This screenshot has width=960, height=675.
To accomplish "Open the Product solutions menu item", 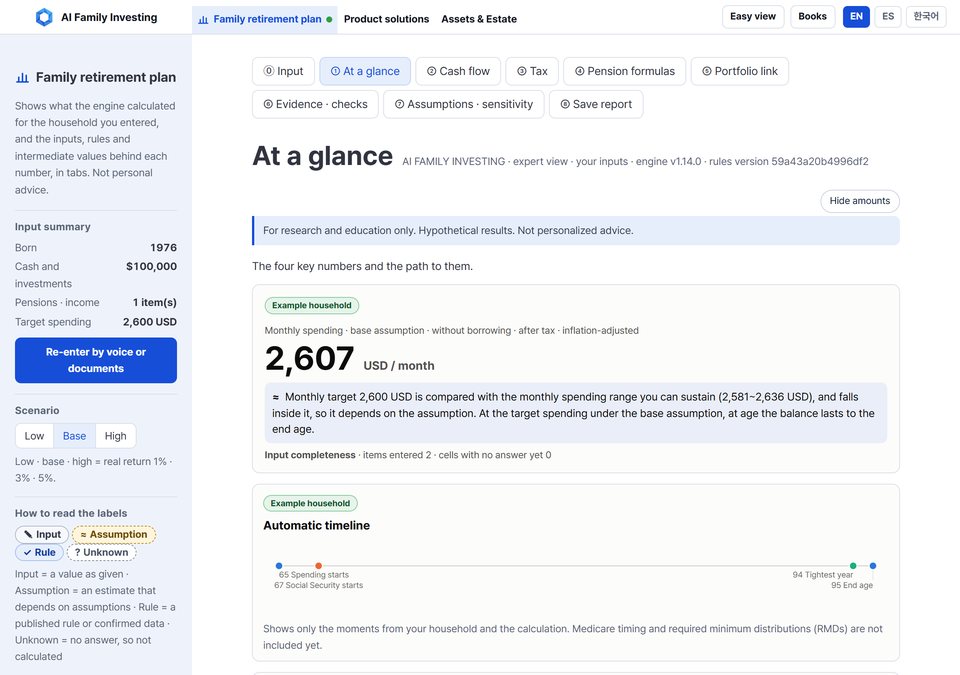I will [x=386, y=19].
